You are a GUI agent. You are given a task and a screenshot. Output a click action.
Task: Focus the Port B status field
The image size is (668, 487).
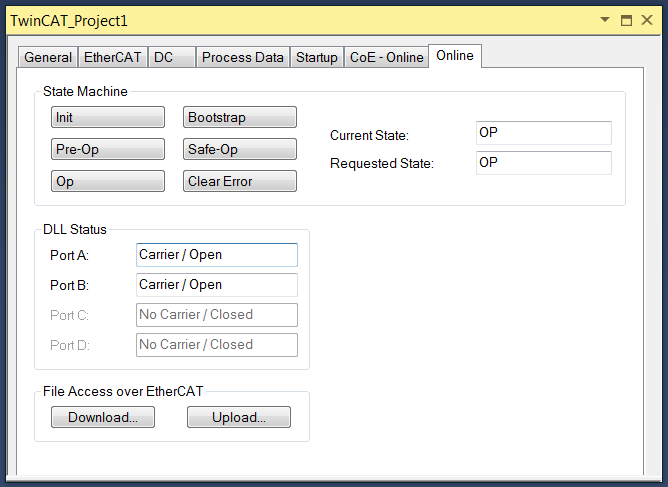(x=217, y=285)
